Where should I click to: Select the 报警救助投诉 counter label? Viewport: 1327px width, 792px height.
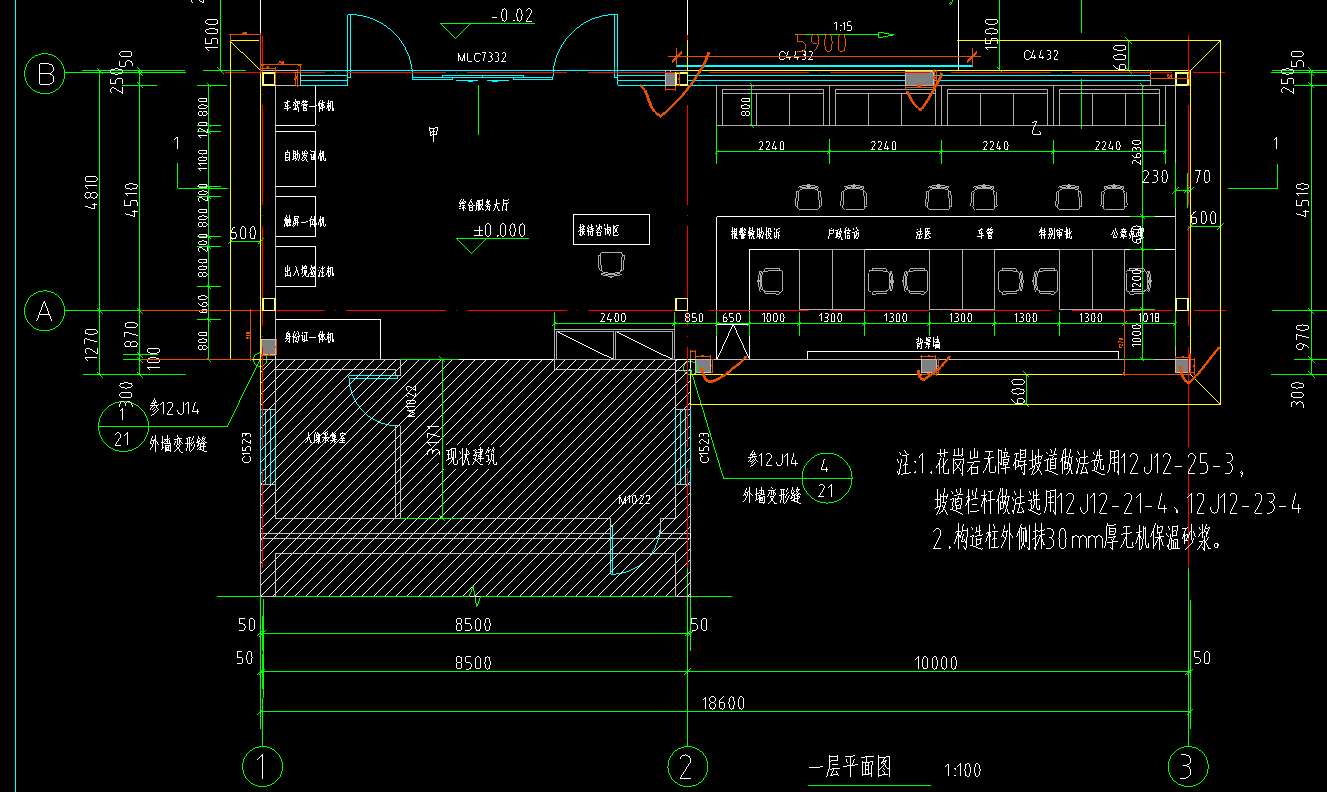click(x=755, y=233)
